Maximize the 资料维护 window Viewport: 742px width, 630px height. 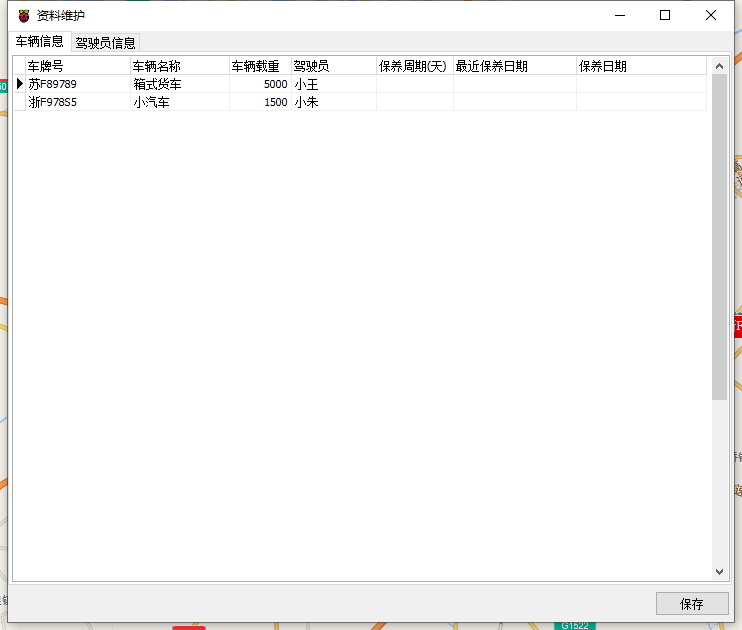665,16
